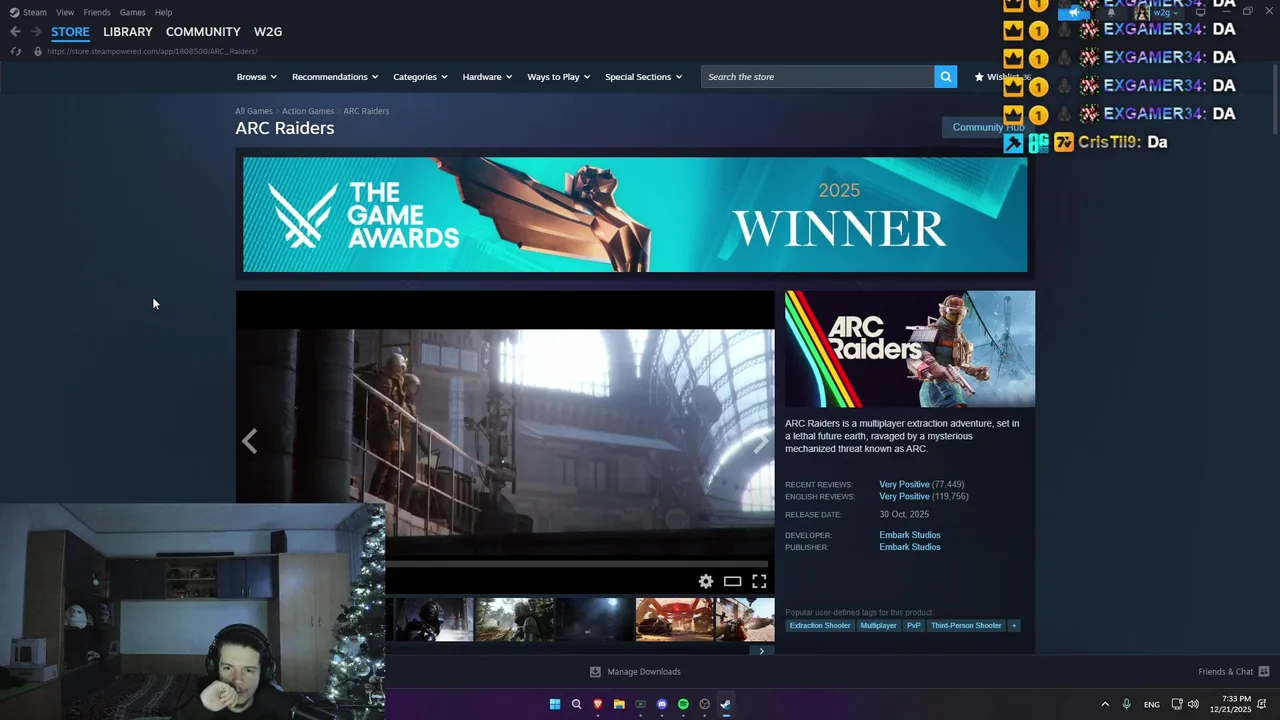Image resolution: width=1280 pixels, height=720 pixels.
Task: Expand Ways to Play dropdown
Action: (x=558, y=77)
